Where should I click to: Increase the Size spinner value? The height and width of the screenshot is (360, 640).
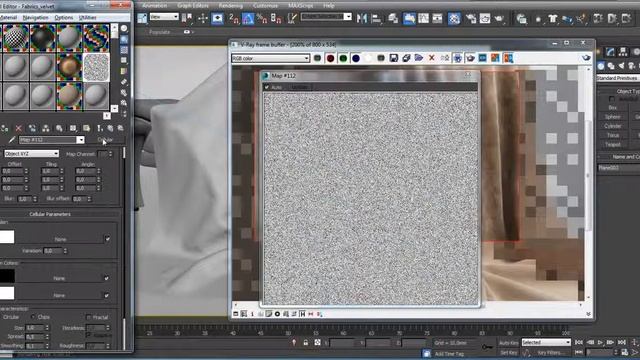click(x=47, y=326)
